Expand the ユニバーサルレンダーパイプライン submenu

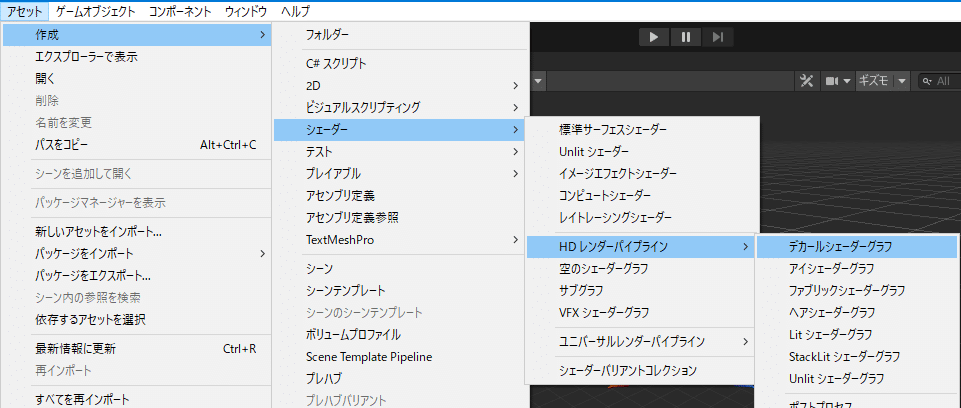click(642, 341)
